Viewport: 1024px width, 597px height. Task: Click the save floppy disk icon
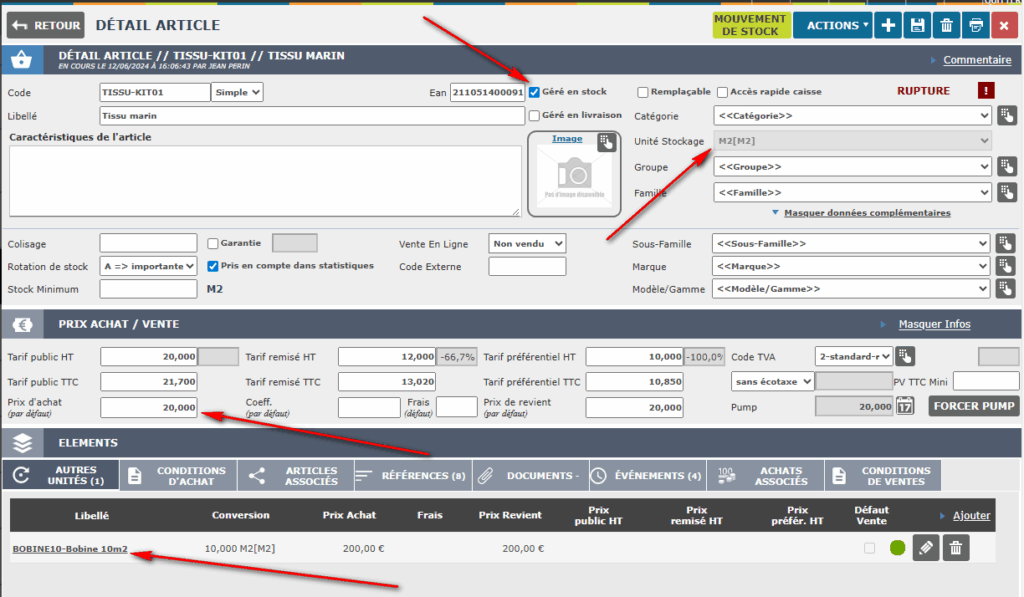pyautogui.click(x=917, y=25)
